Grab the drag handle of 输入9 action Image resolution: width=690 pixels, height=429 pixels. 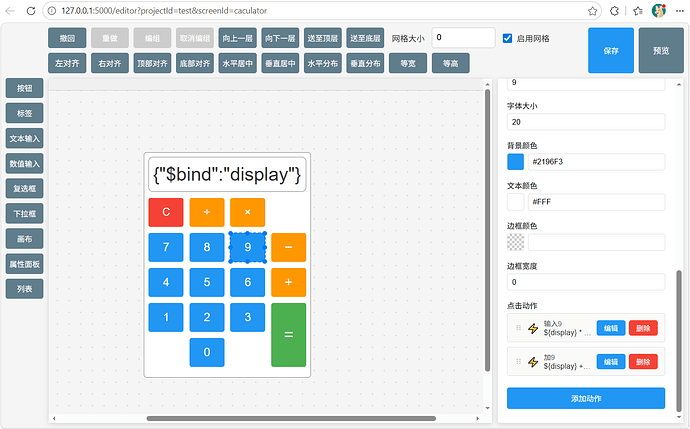(518, 328)
